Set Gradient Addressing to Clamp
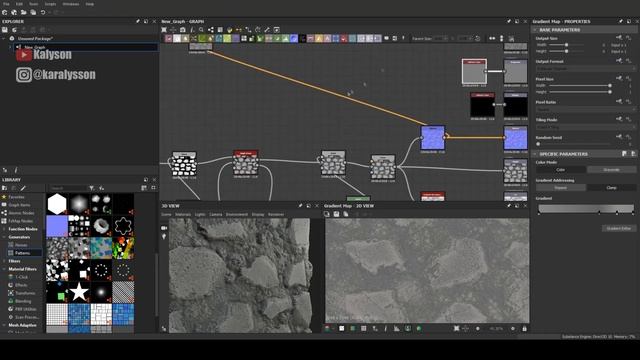The width and height of the screenshot is (640, 360). [x=611, y=187]
